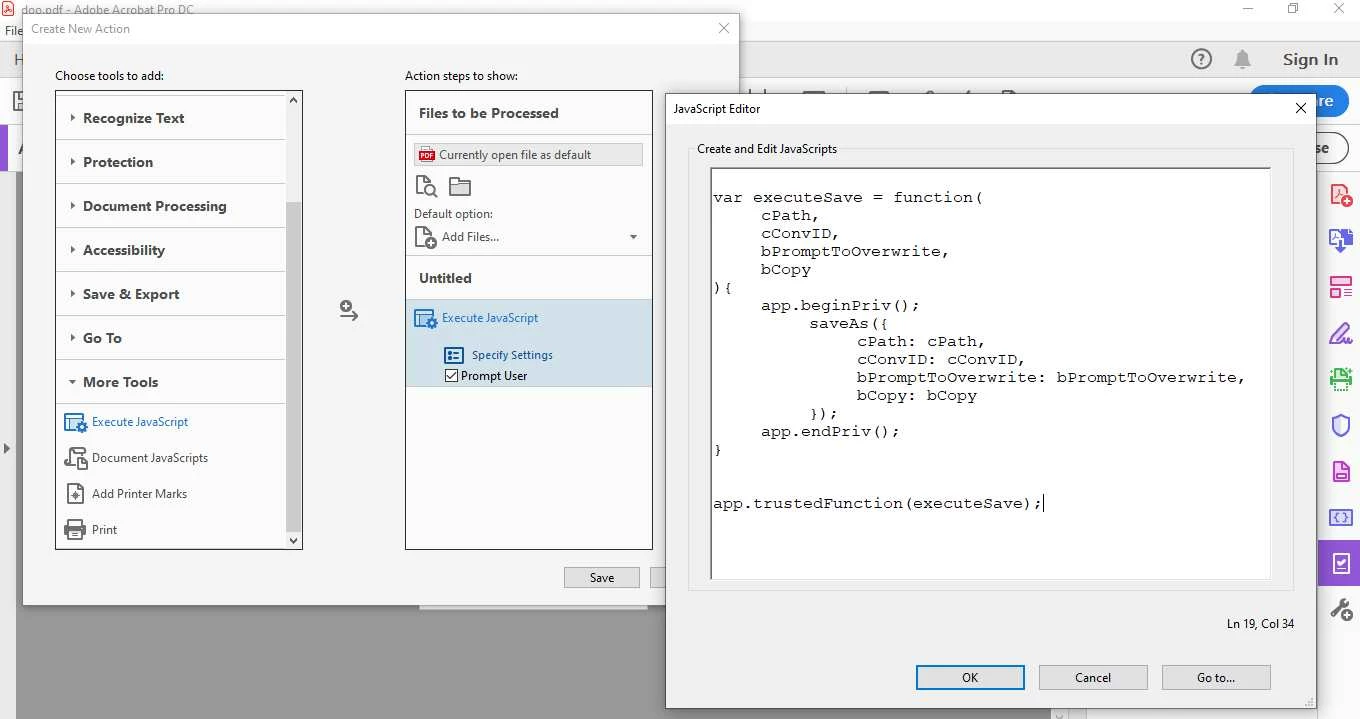Open the Help question mark icon
1360x719 pixels.
click(1201, 59)
